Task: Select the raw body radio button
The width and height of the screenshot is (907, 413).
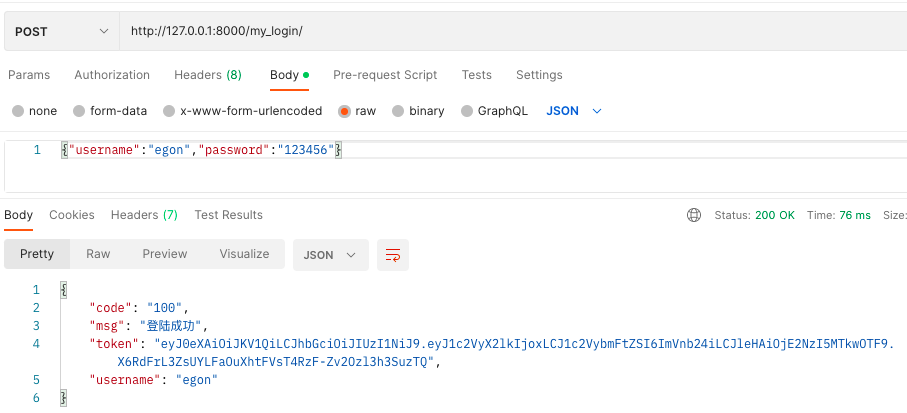Action: click(345, 111)
